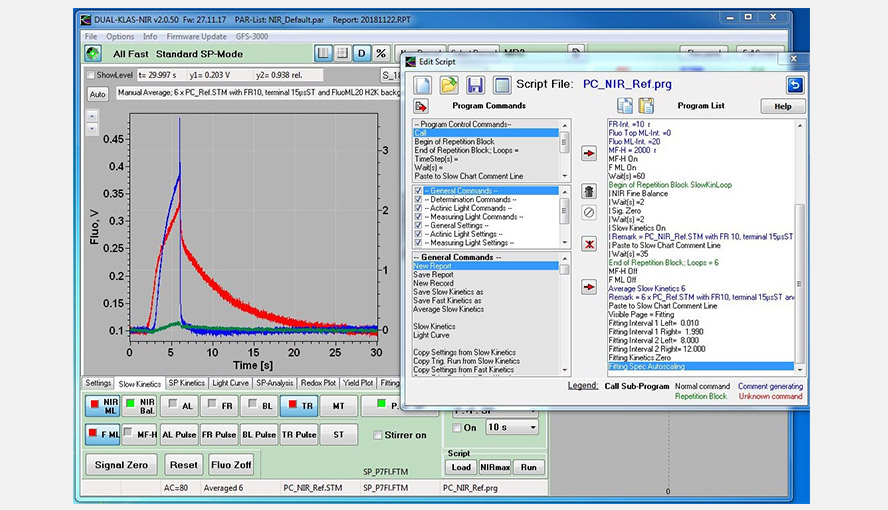Paste into the program list with the clipboard icon
This screenshot has height=510, width=888.
(646, 105)
